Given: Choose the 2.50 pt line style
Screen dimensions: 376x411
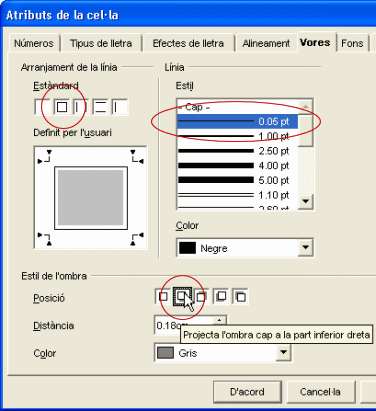Looking at the screenshot, I should tap(237, 151).
